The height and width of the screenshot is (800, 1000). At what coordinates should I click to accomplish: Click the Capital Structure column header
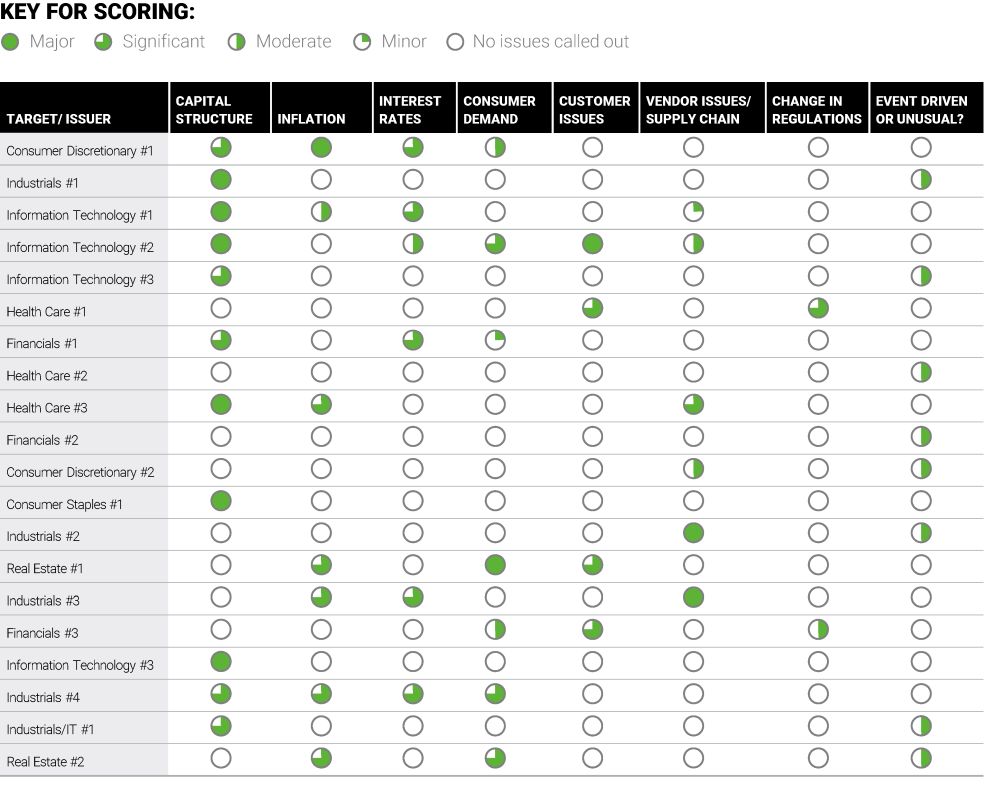point(214,109)
